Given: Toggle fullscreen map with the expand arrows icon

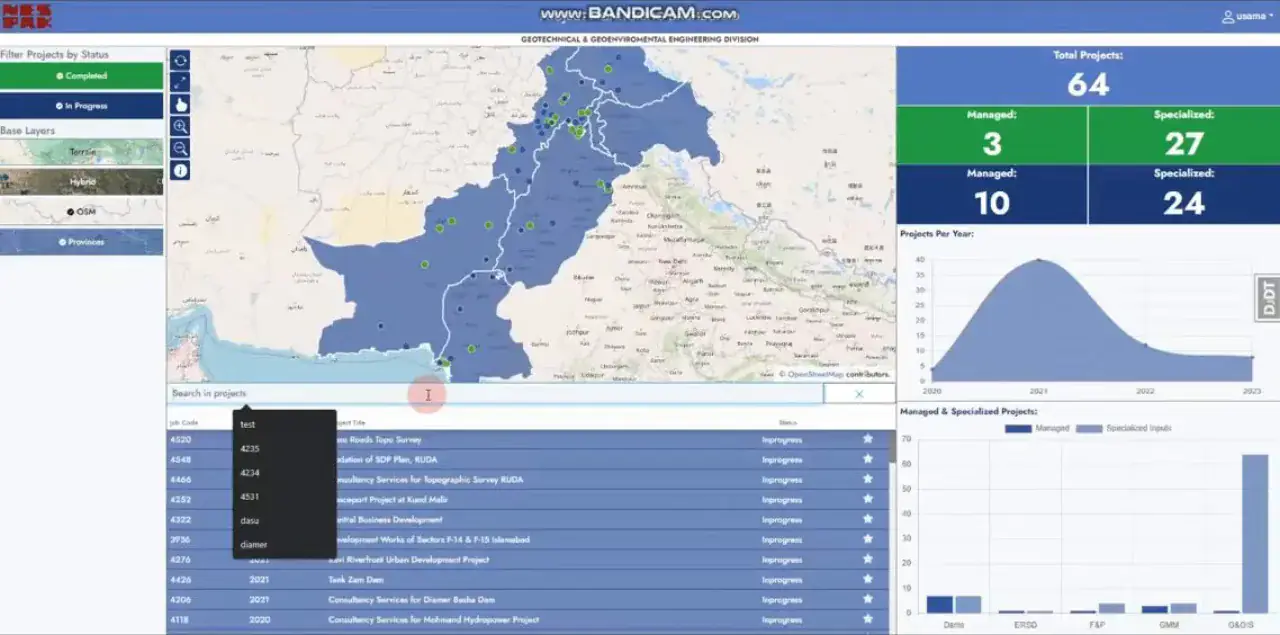Looking at the screenshot, I should click(180, 82).
